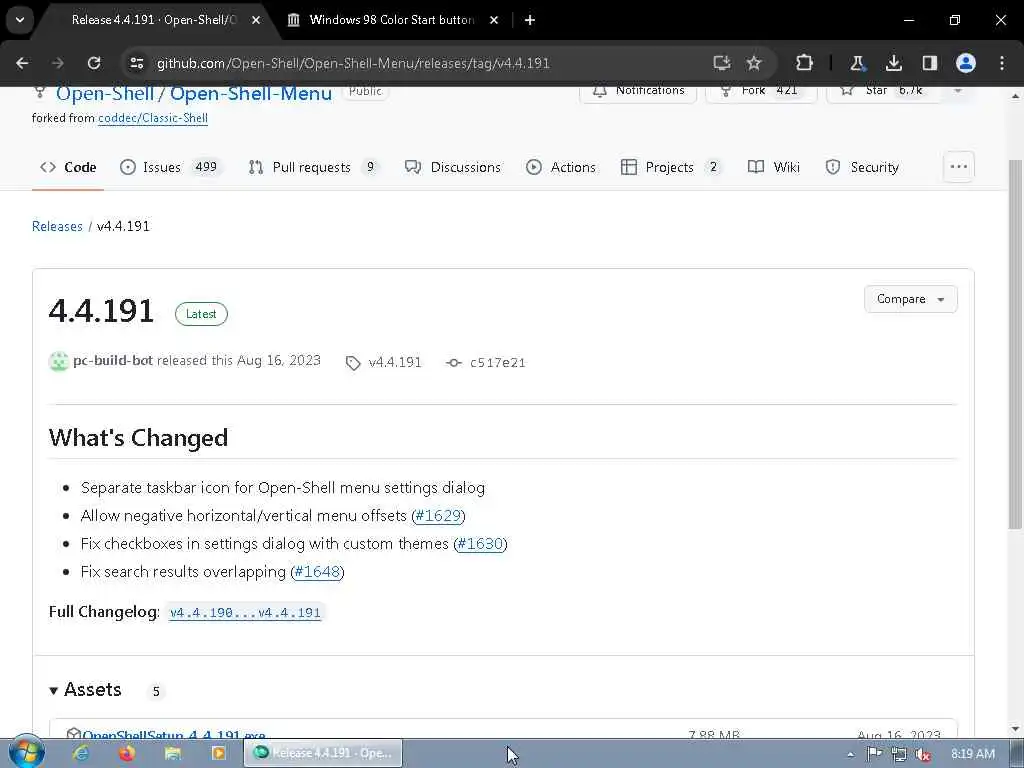Open commit c517e21

[x=486, y=362]
